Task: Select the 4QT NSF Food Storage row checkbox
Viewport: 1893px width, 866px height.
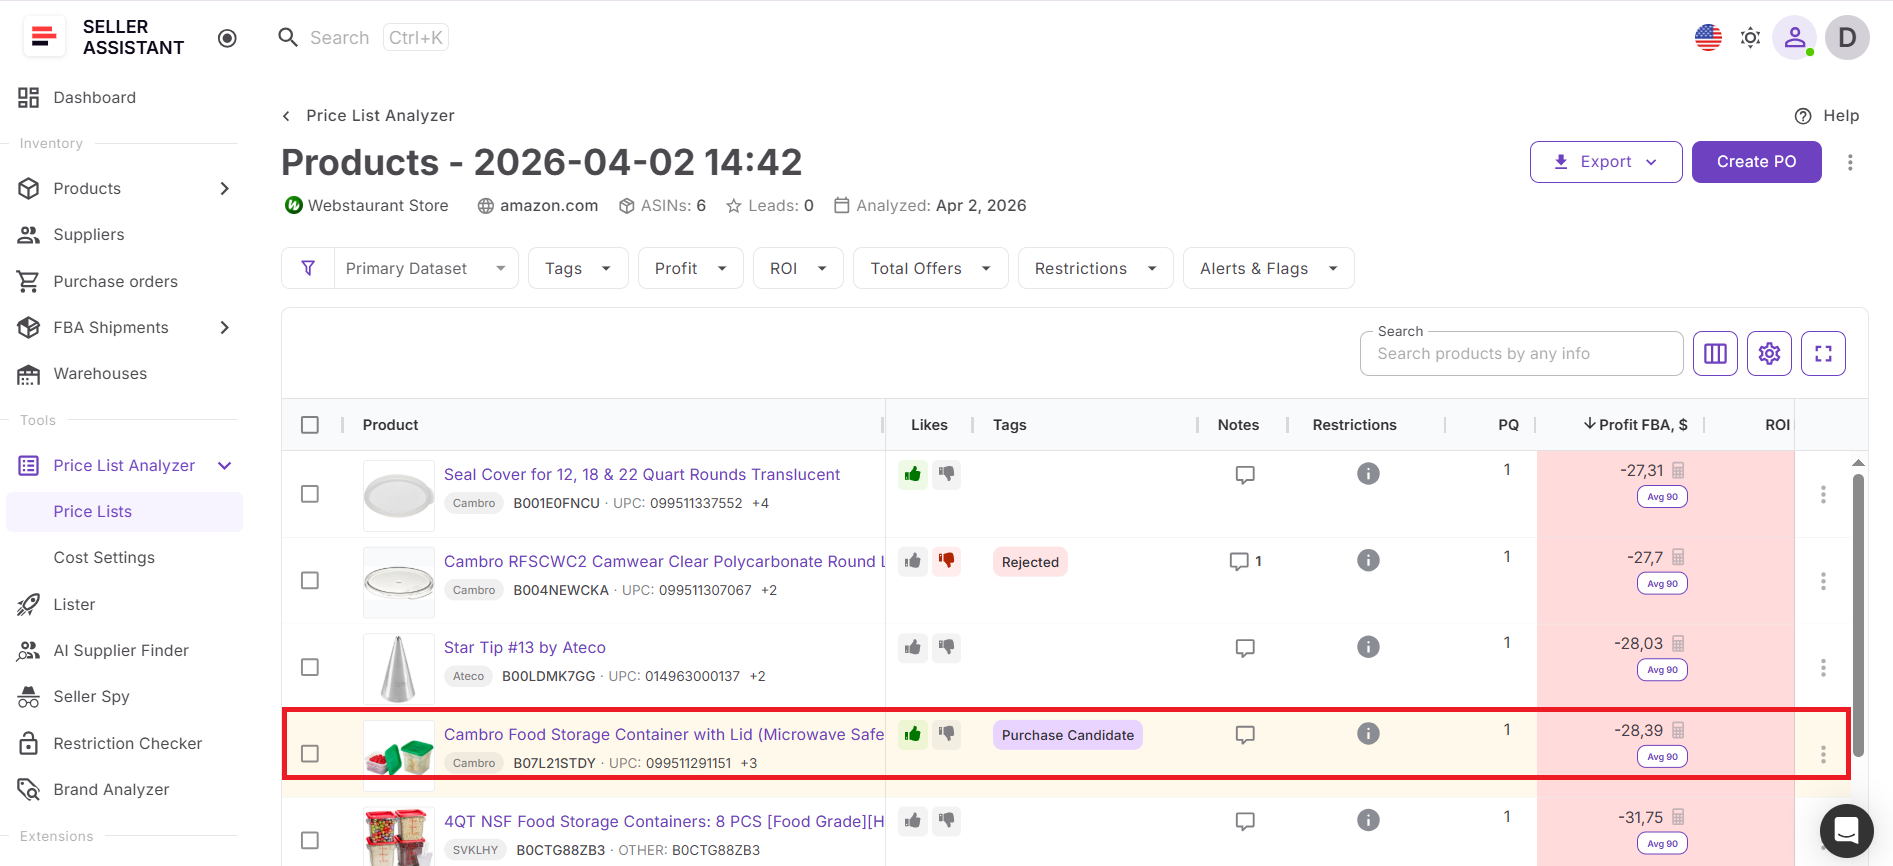Action: (310, 840)
